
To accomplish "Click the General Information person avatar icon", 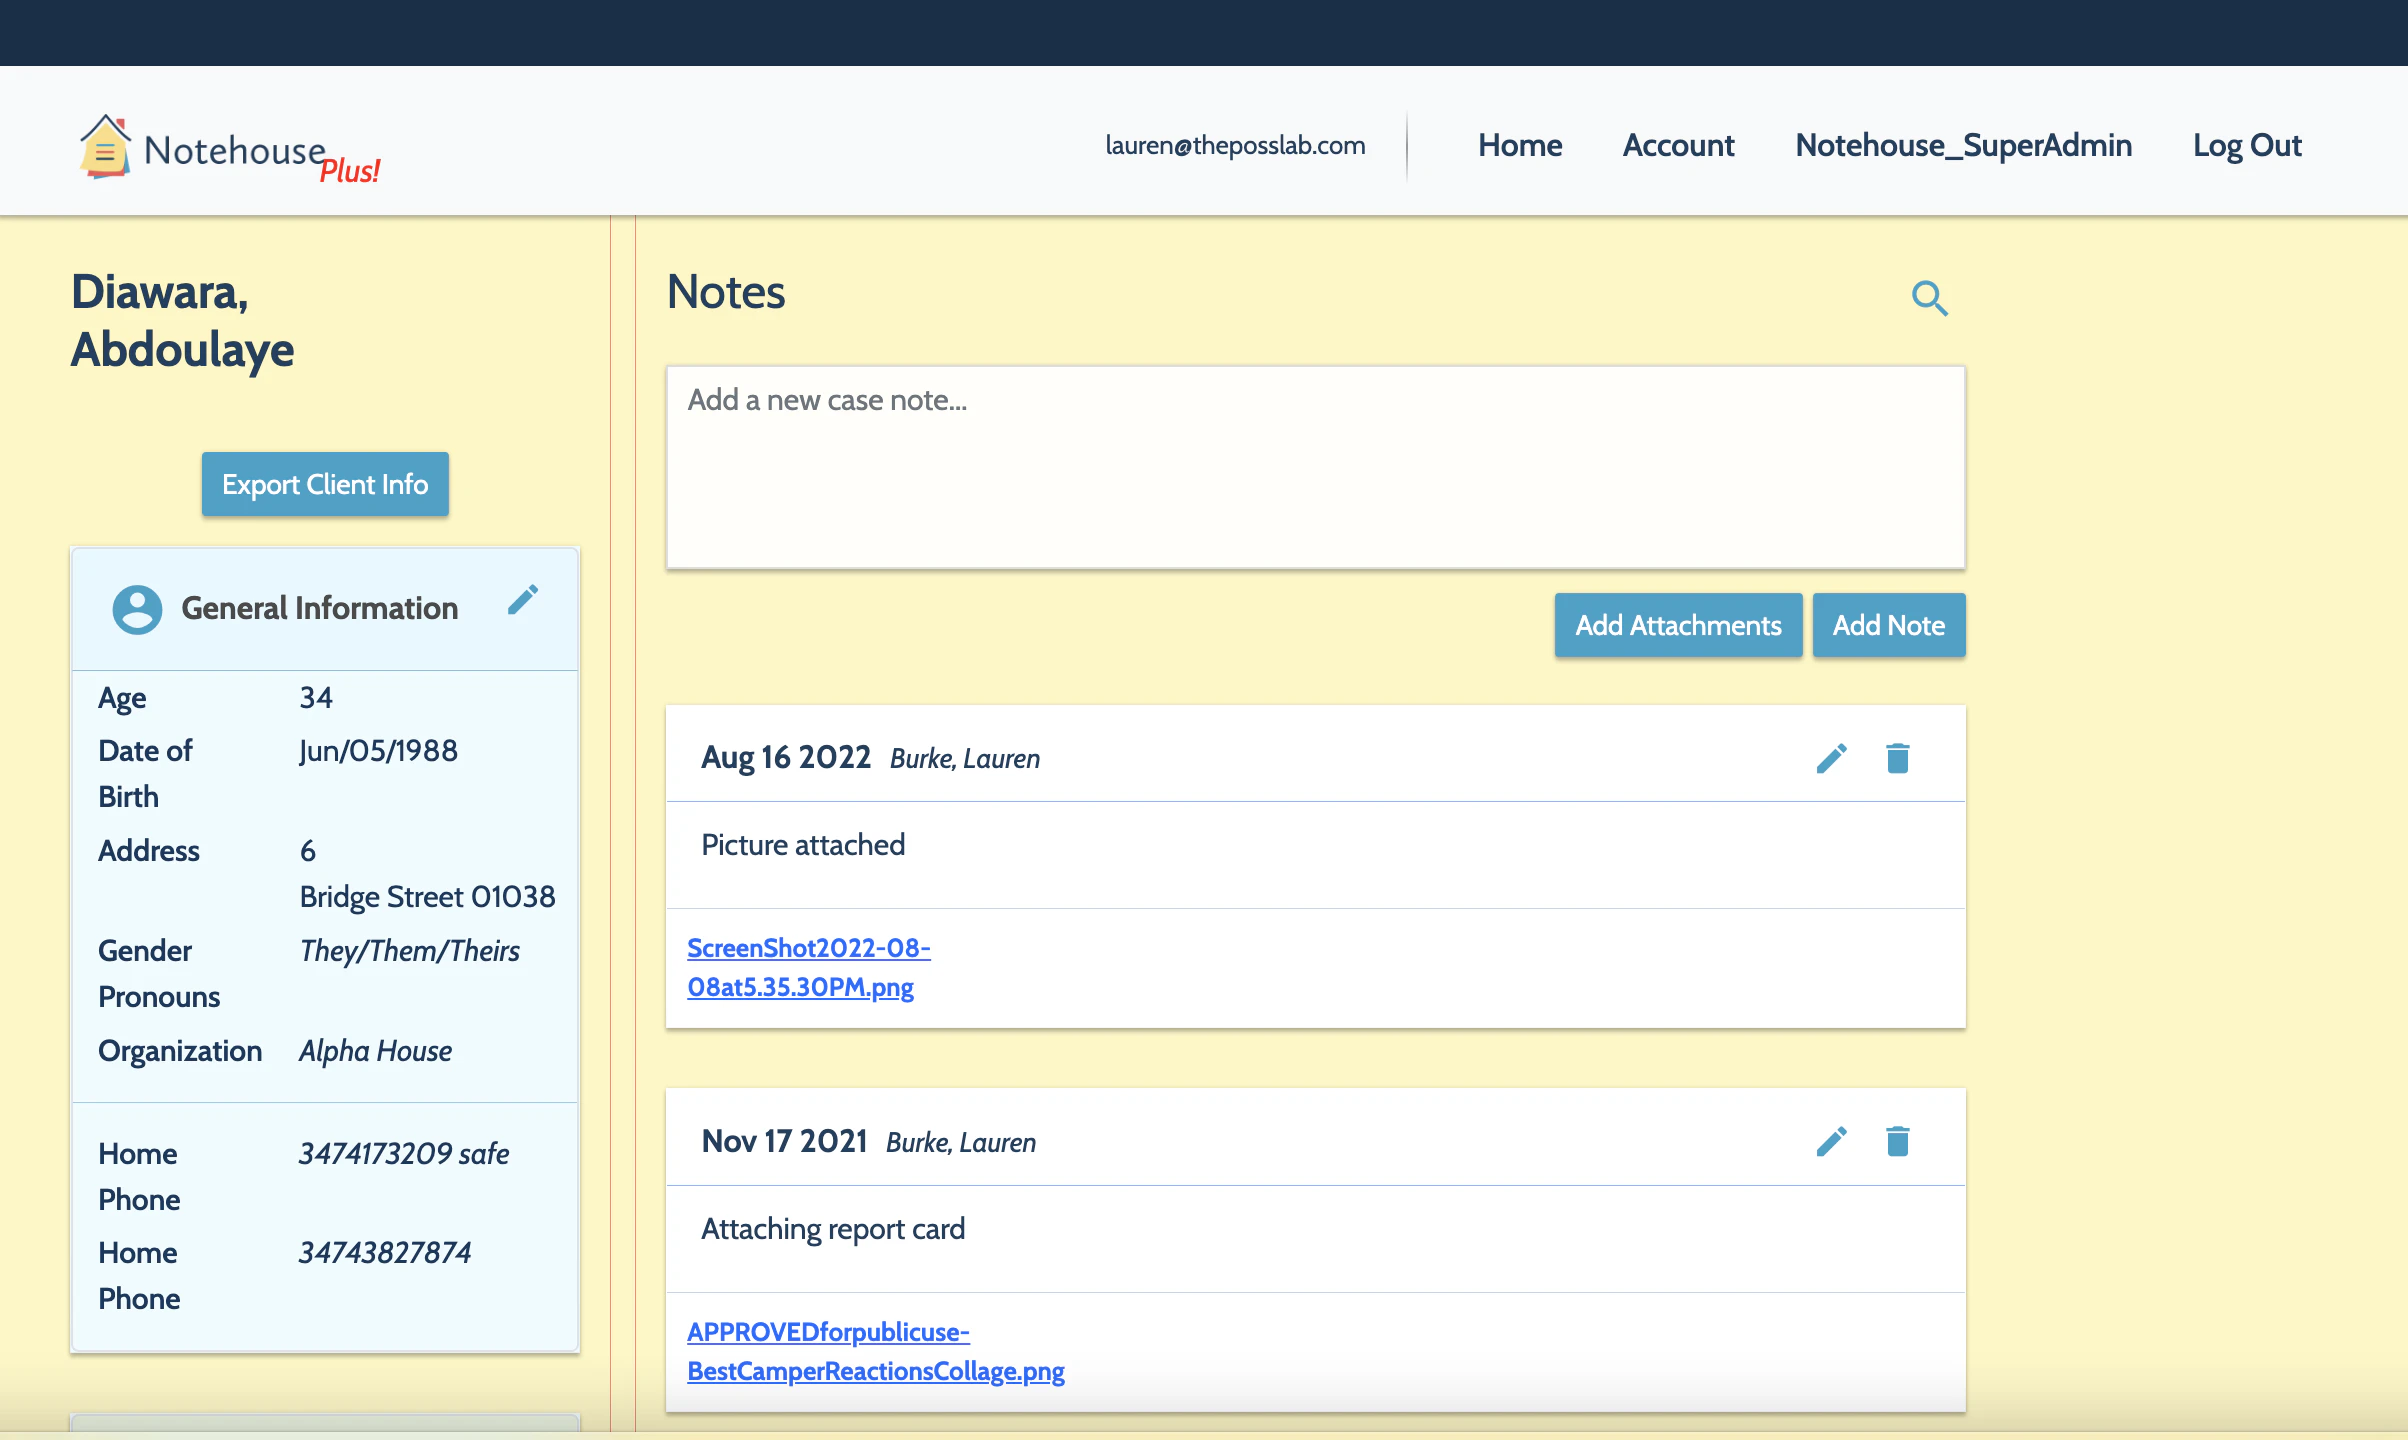I will [x=137, y=608].
